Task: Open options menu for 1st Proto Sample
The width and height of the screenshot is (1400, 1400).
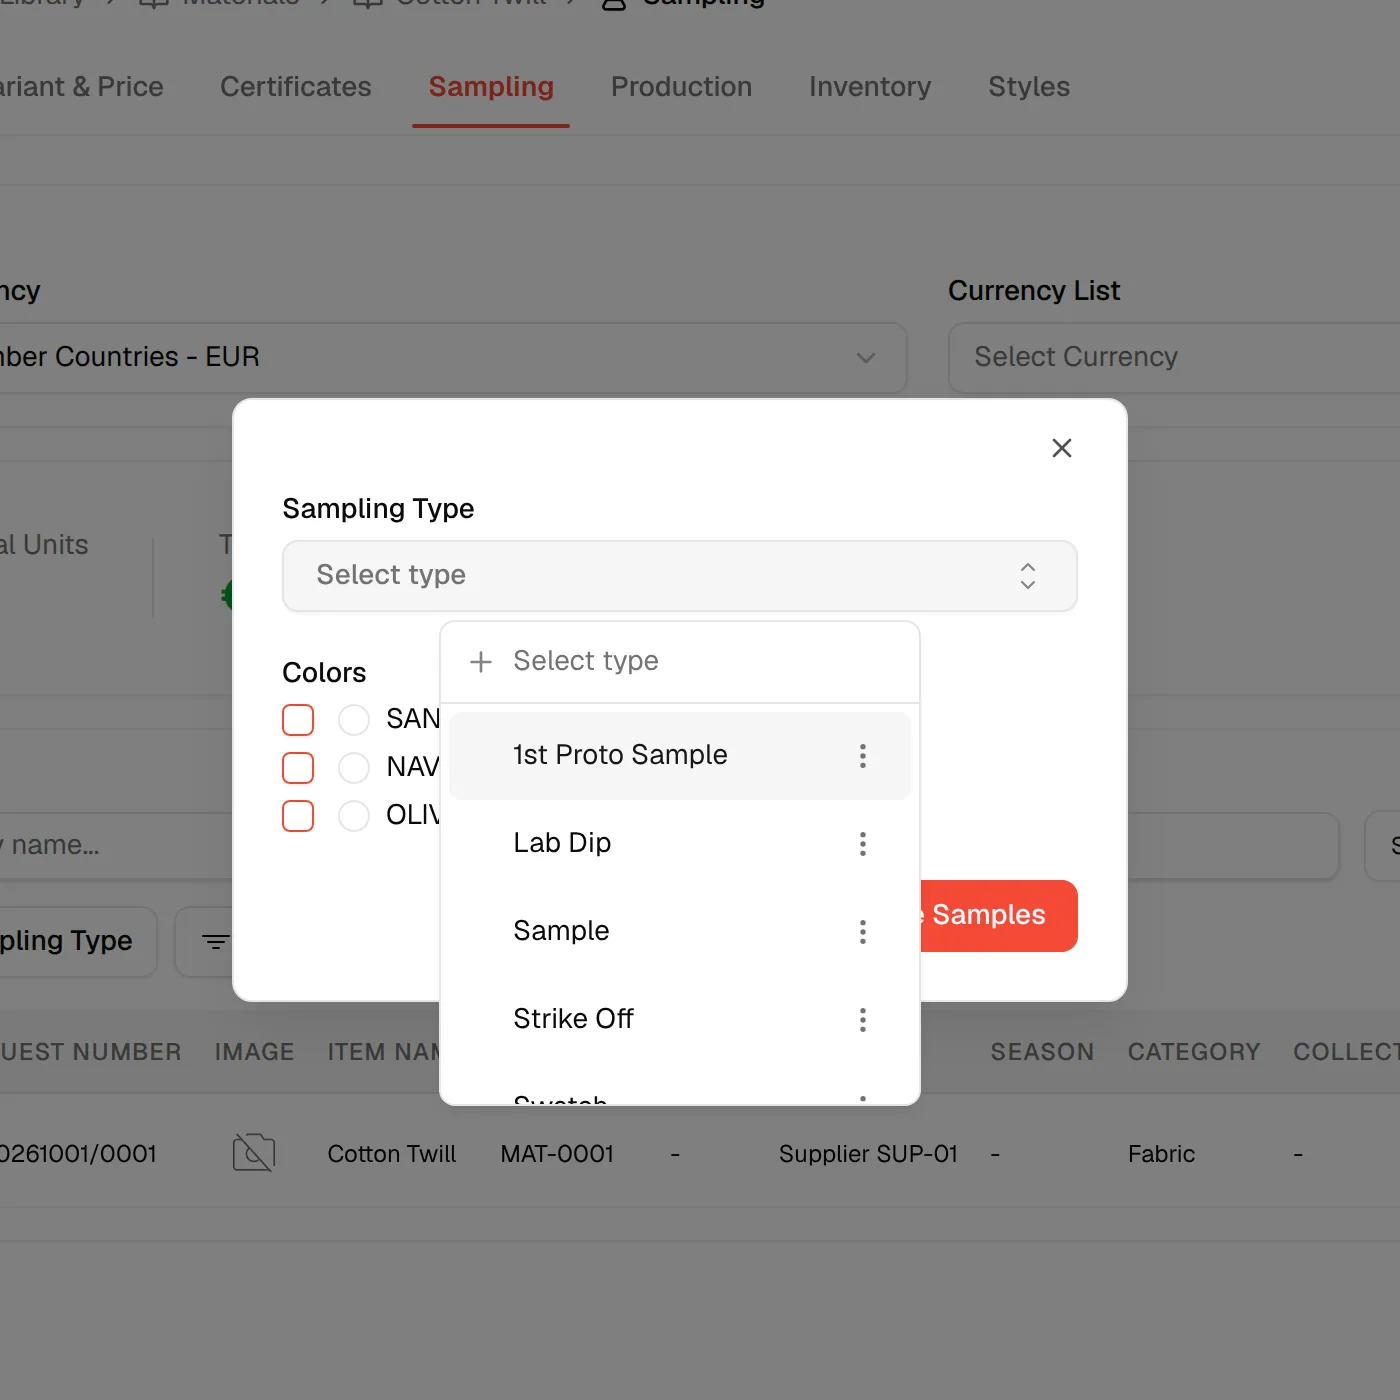Action: [x=863, y=756]
